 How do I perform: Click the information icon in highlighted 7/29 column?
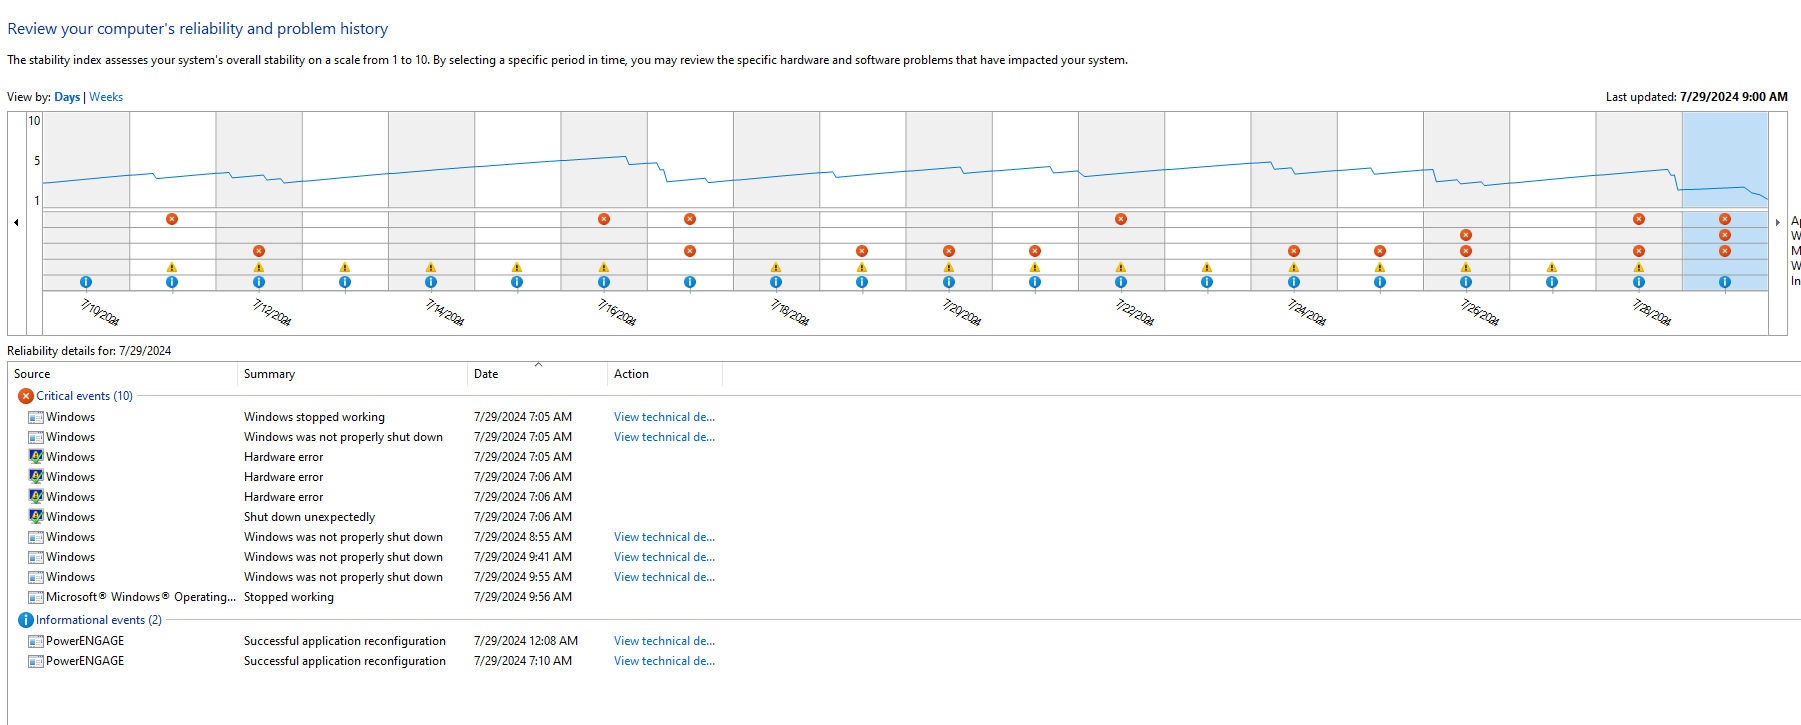[x=1725, y=282]
